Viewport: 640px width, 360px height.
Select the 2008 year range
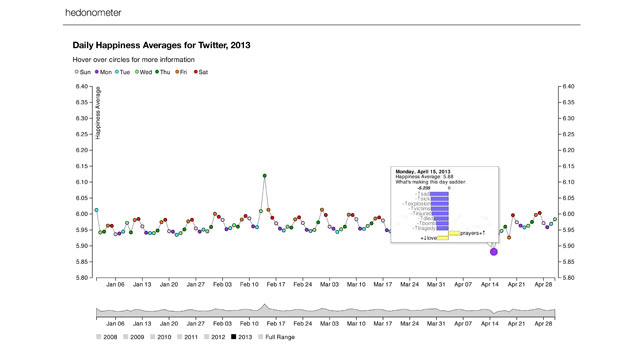point(107,337)
